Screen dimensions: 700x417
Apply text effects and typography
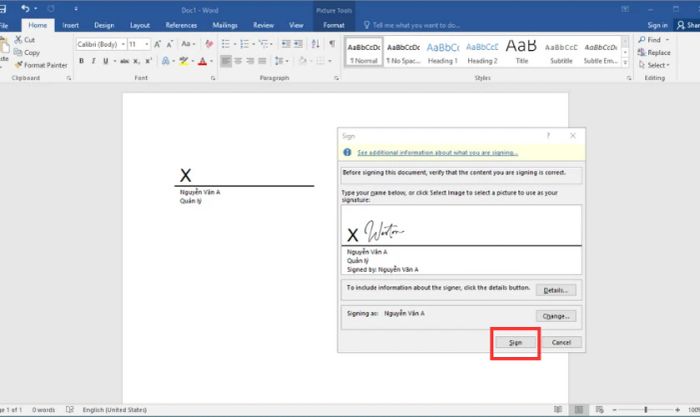tap(166, 61)
